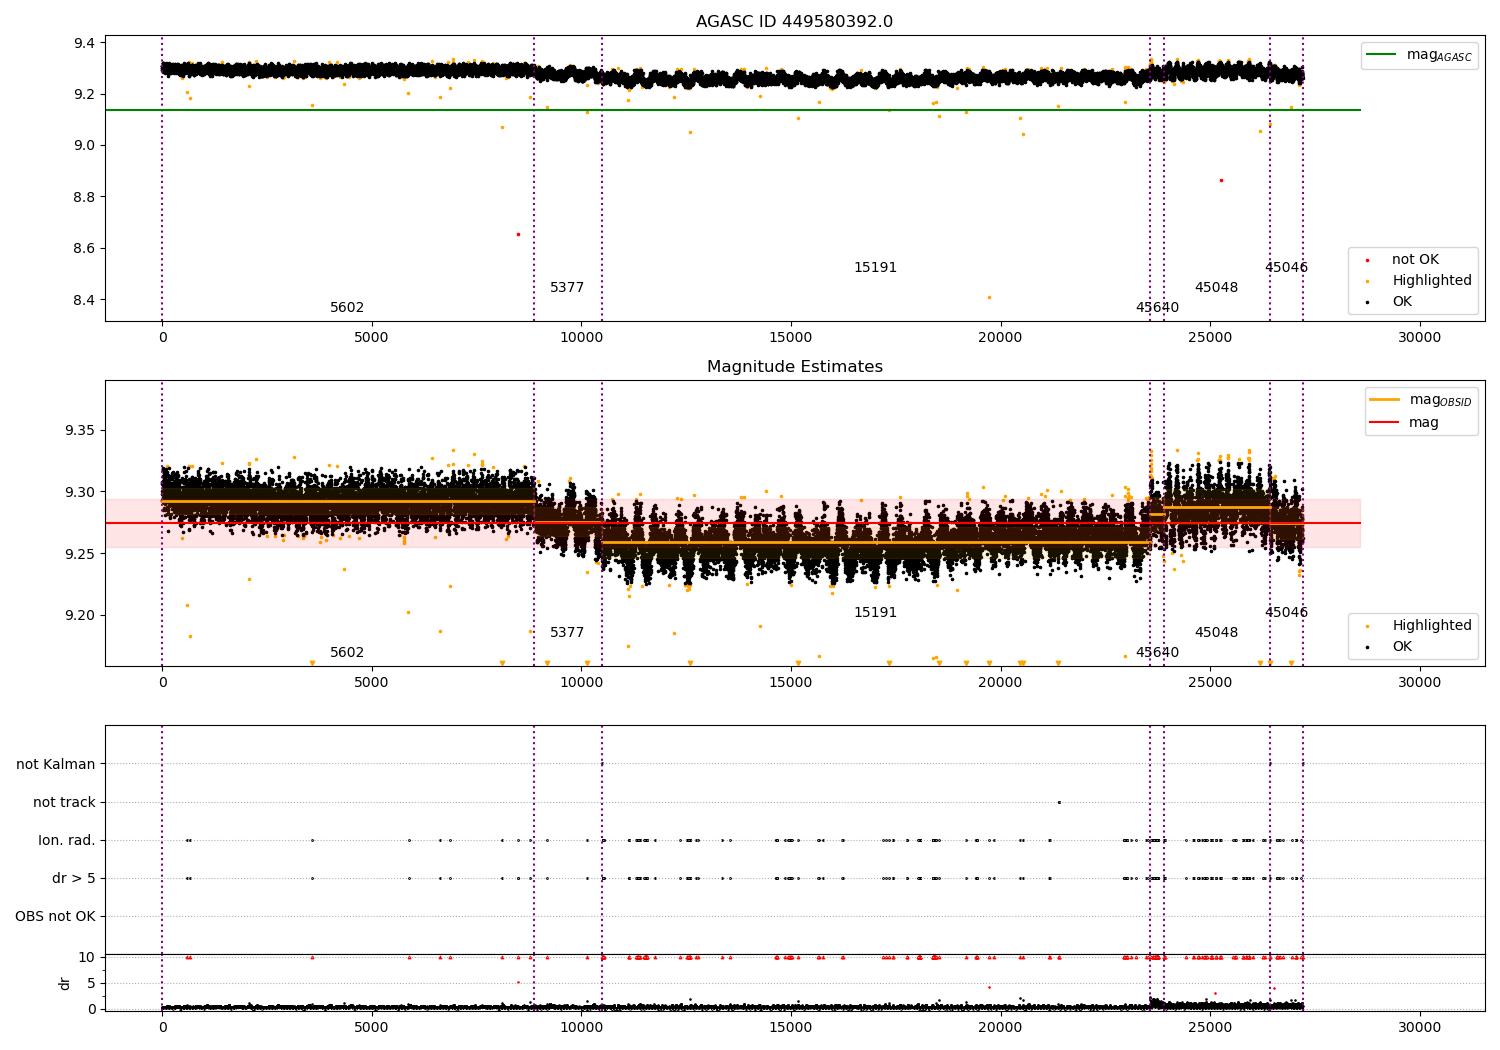Click OBSID label 5377 in the top plot
The width and height of the screenshot is (1500, 1050).
click(x=567, y=288)
